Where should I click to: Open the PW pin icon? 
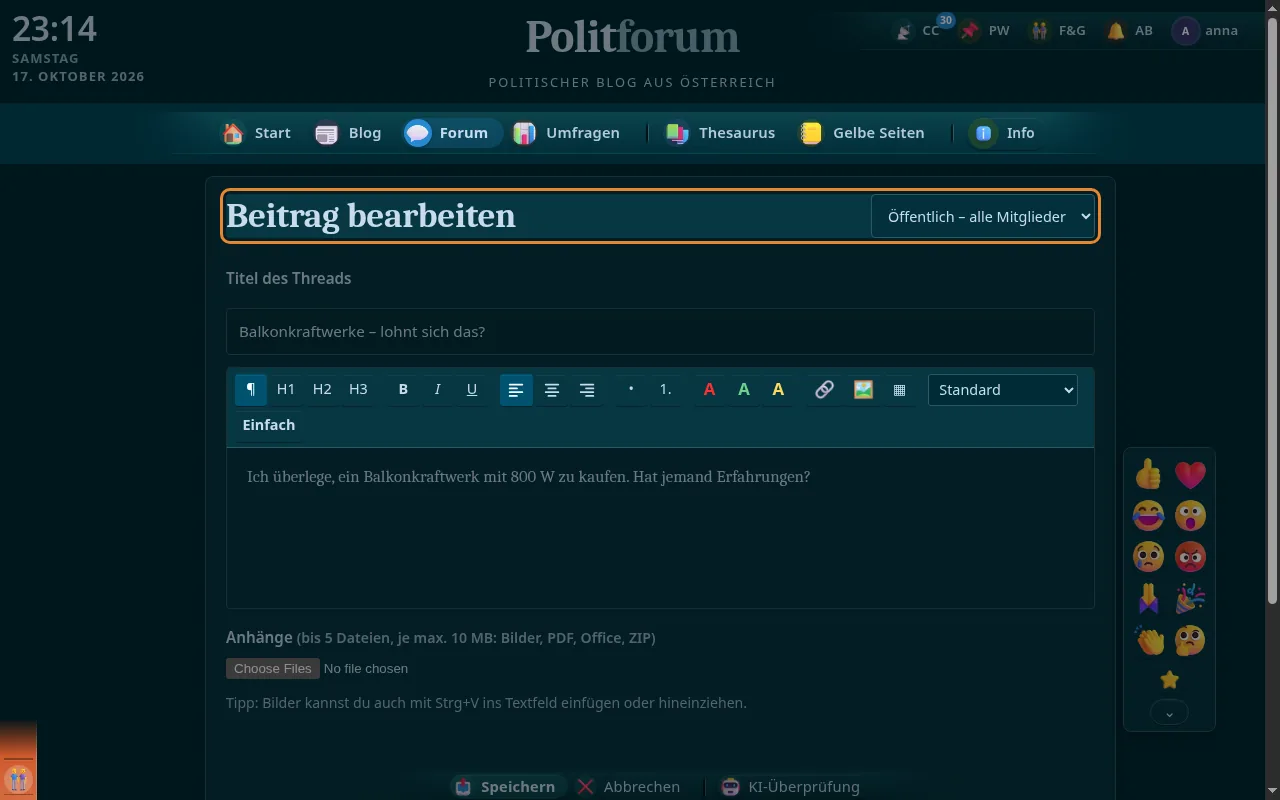985,31
